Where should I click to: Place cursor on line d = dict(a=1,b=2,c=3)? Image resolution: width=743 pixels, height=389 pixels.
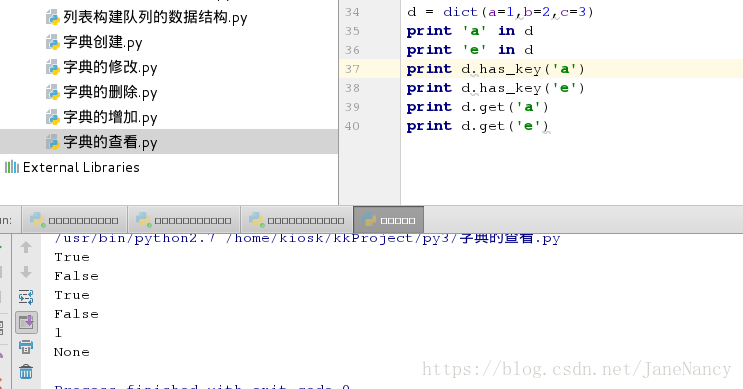coord(500,12)
